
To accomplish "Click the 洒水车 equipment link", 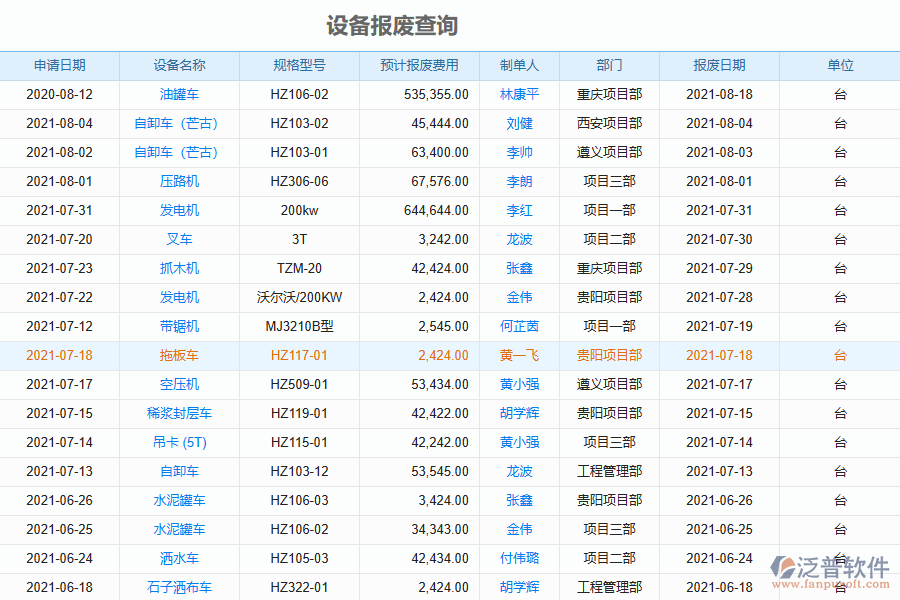I will [177, 558].
